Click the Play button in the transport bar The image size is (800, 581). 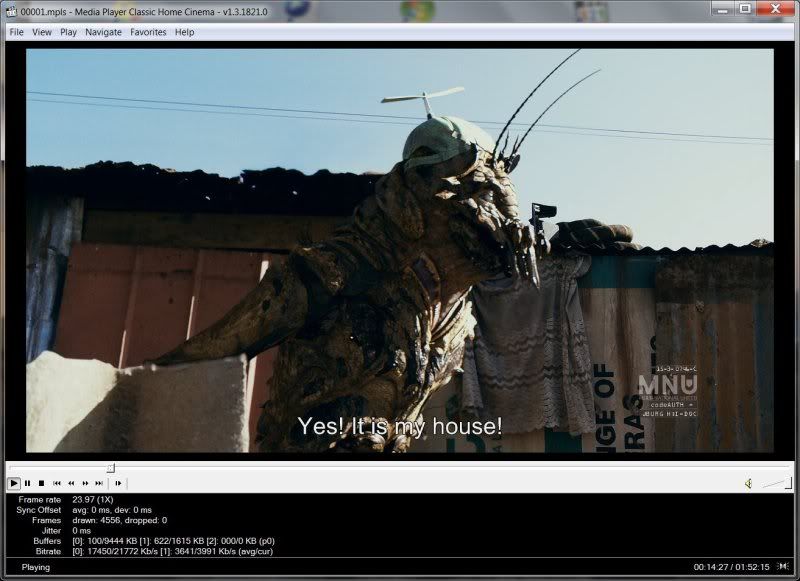(14, 483)
